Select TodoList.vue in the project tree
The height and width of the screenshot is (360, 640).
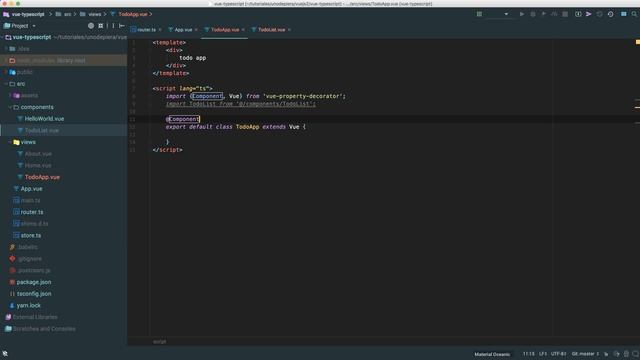(42, 131)
